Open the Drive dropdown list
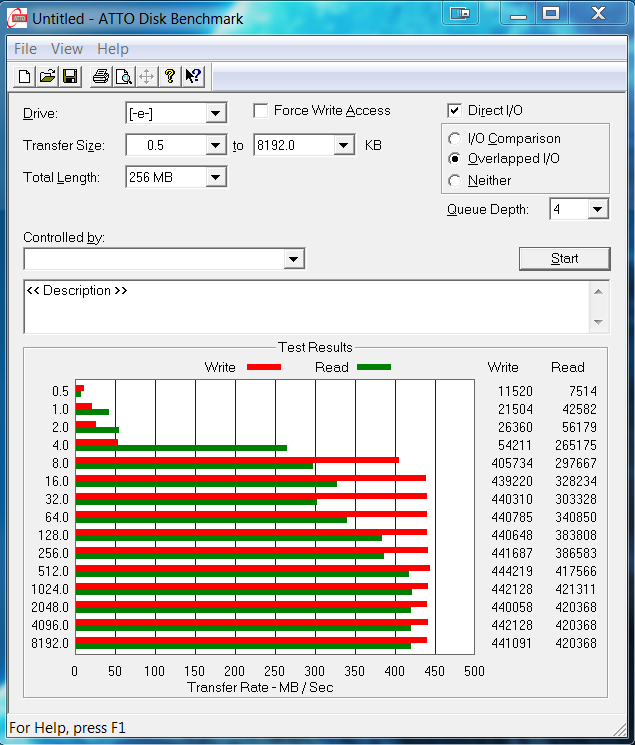This screenshot has height=745, width=635. [215, 114]
